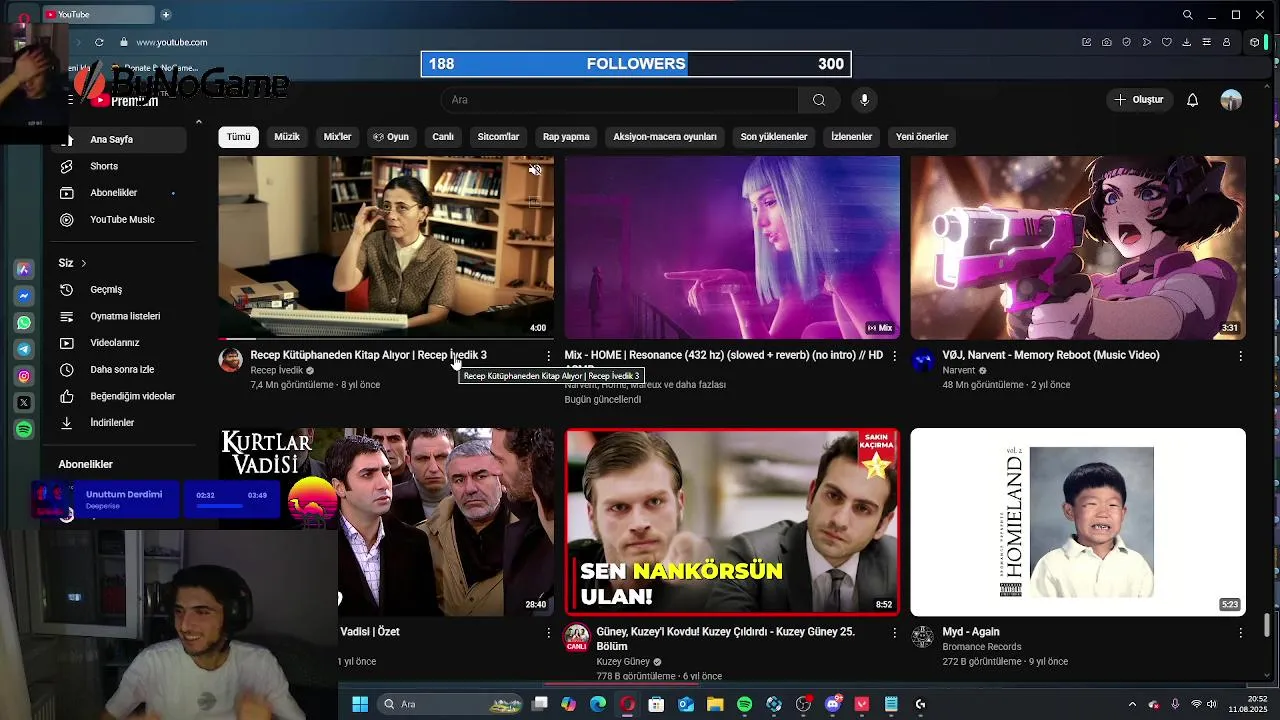
Task: Bookmark page with heart icon
Action: point(1166,42)
